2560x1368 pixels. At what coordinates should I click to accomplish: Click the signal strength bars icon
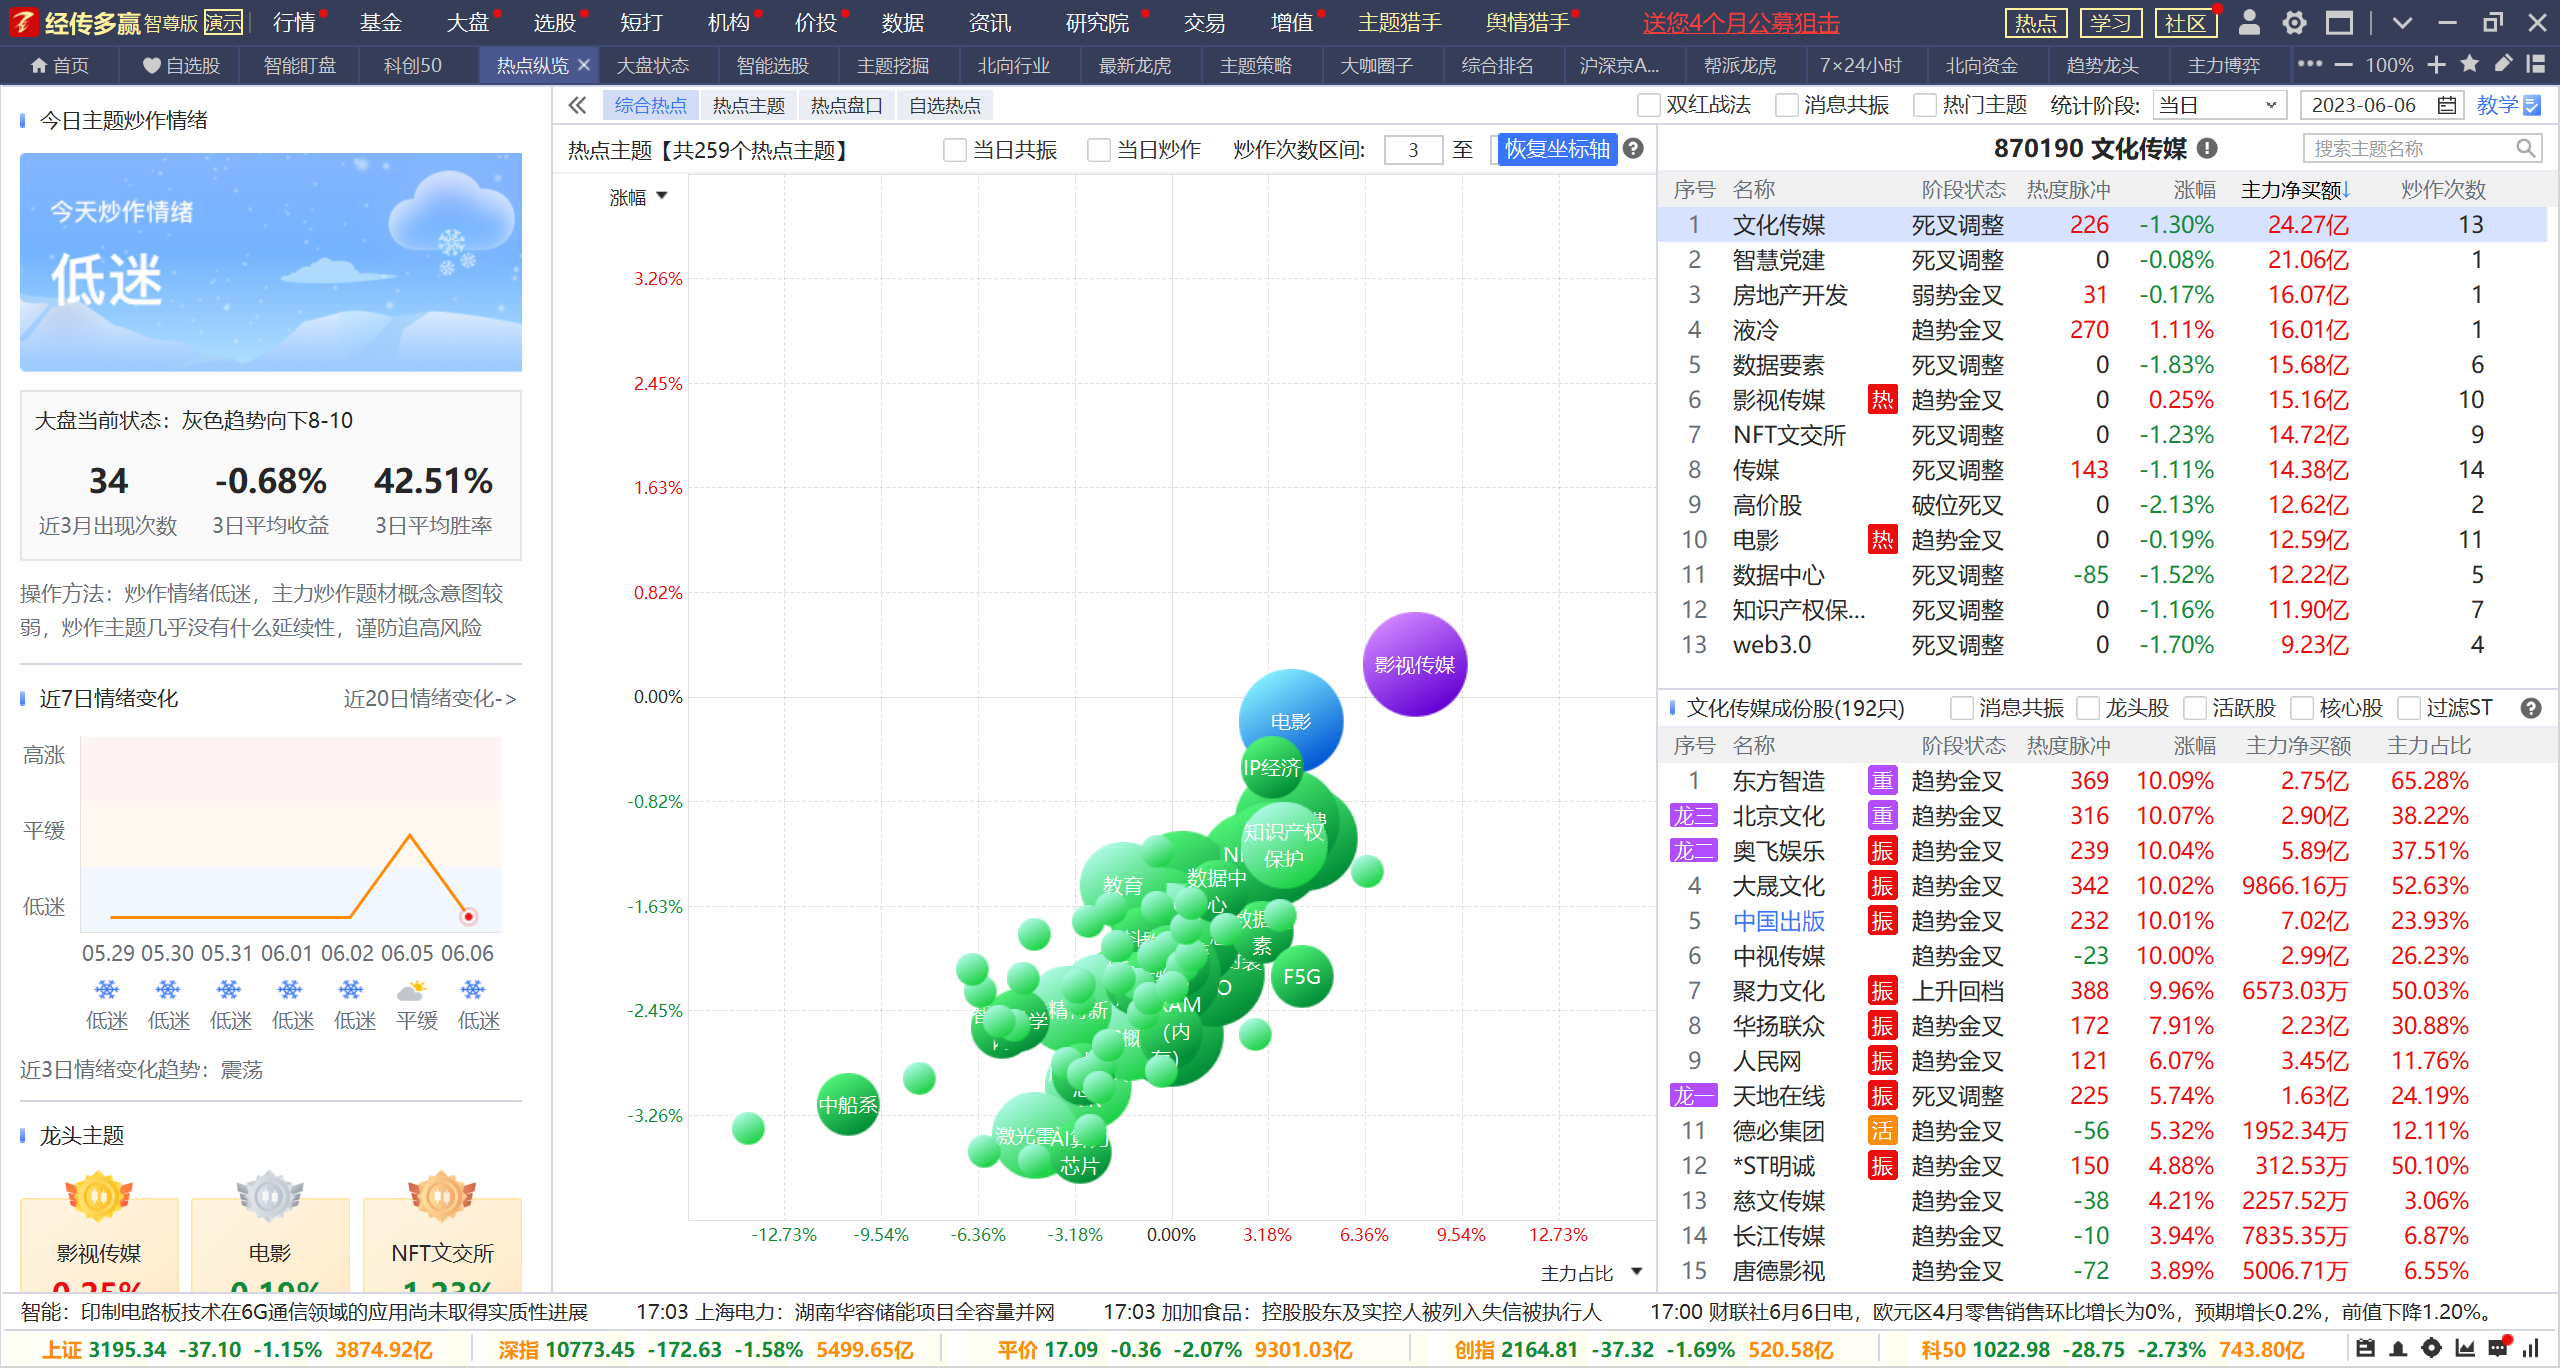click(x=2531, y=1349)
